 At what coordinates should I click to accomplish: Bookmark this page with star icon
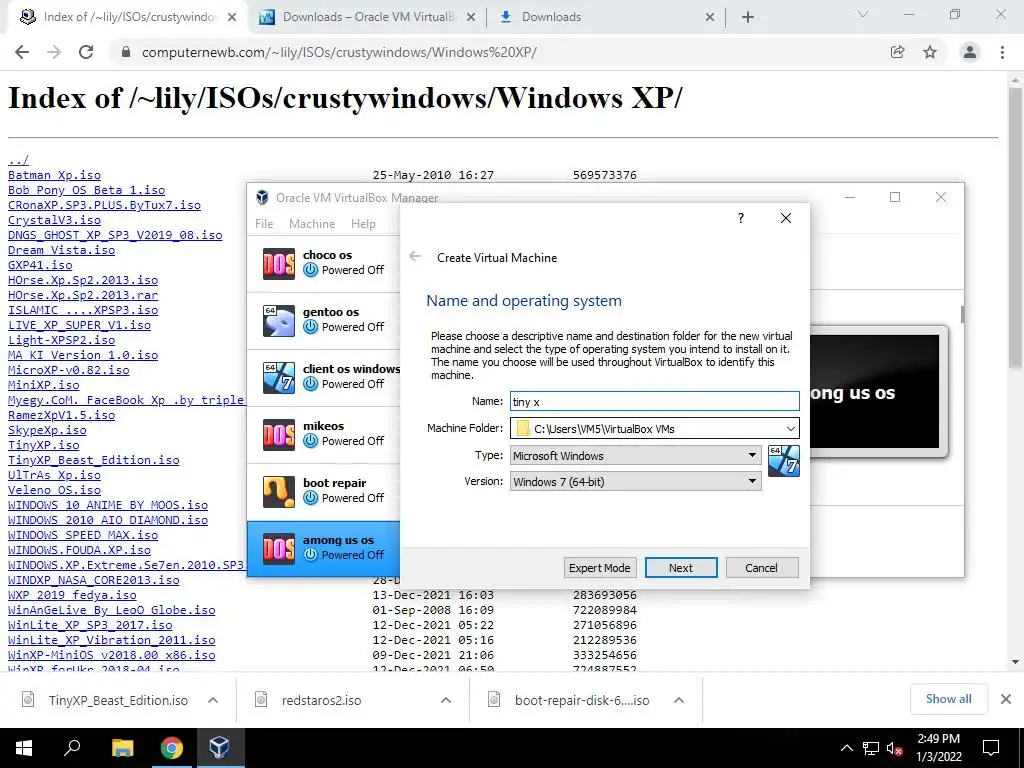coord(930,52)
